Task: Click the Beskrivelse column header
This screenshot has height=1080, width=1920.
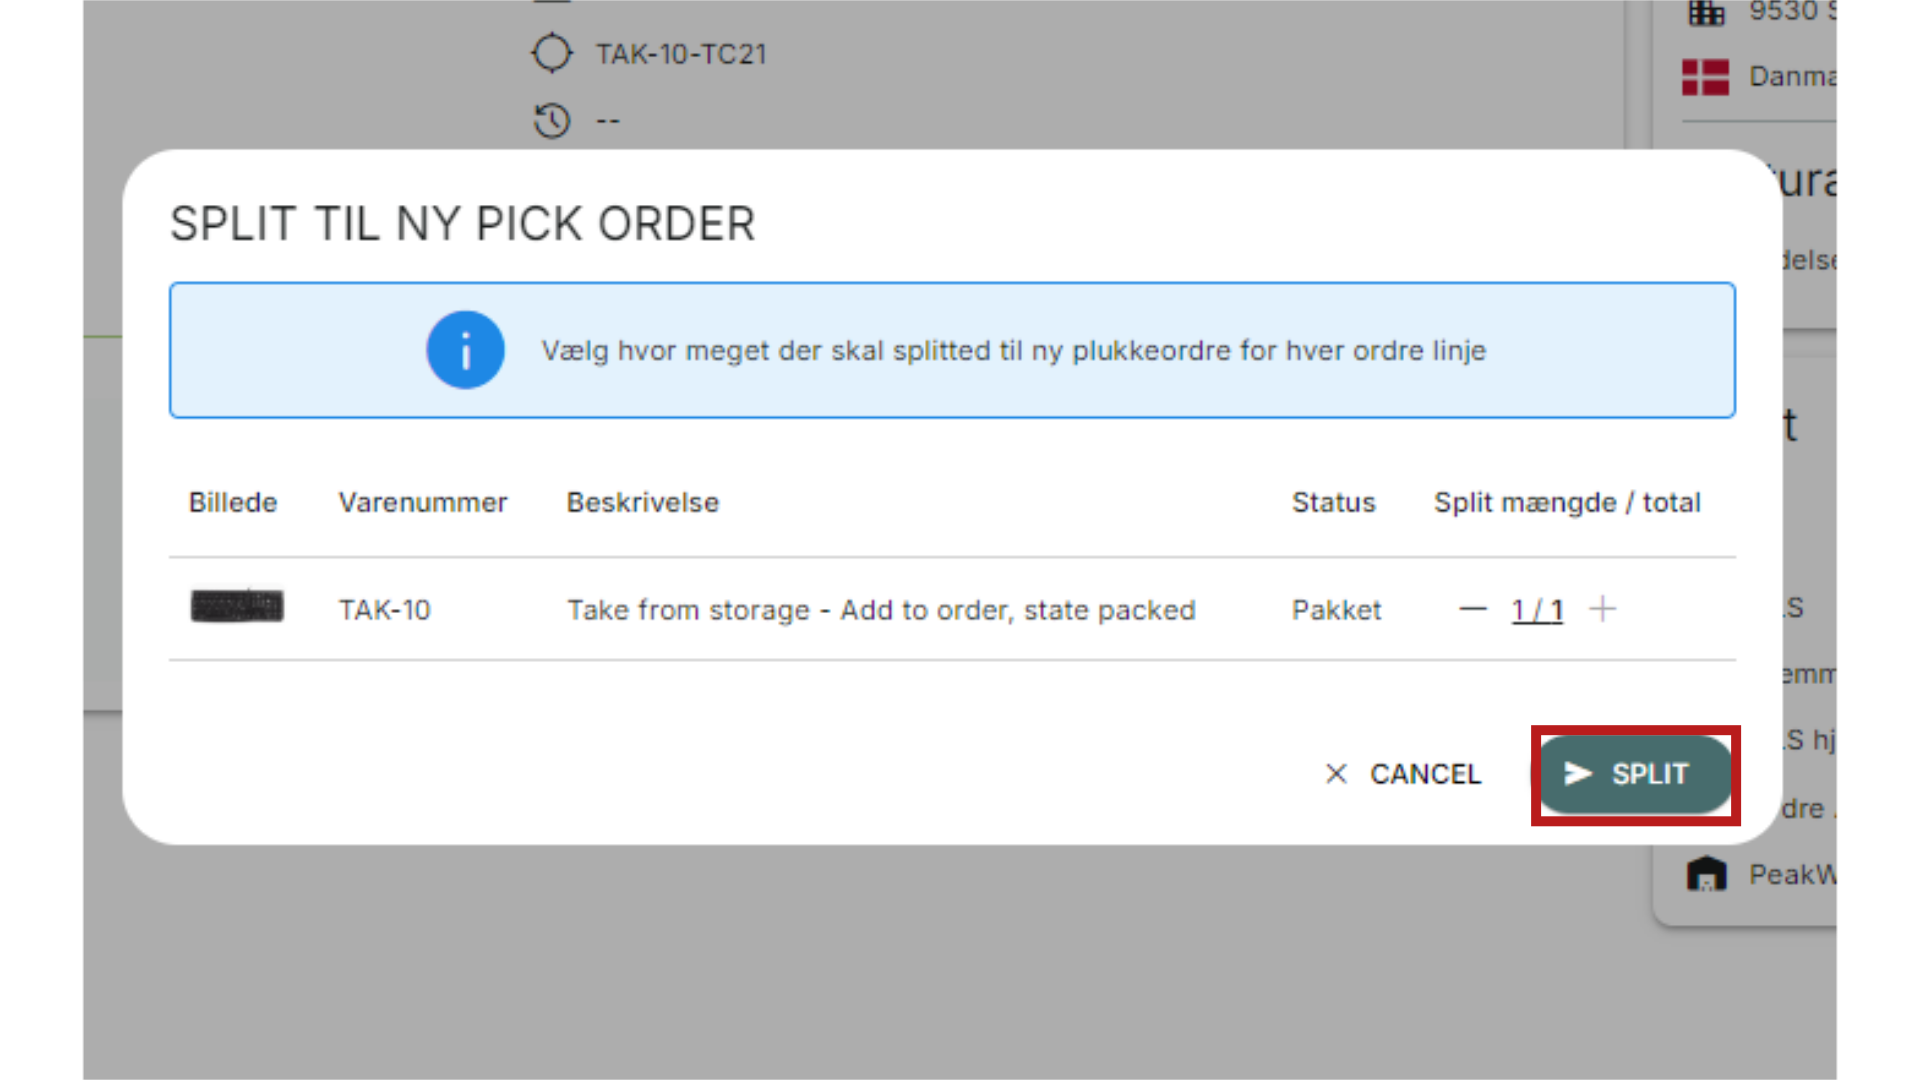Action: coord(643,502)
